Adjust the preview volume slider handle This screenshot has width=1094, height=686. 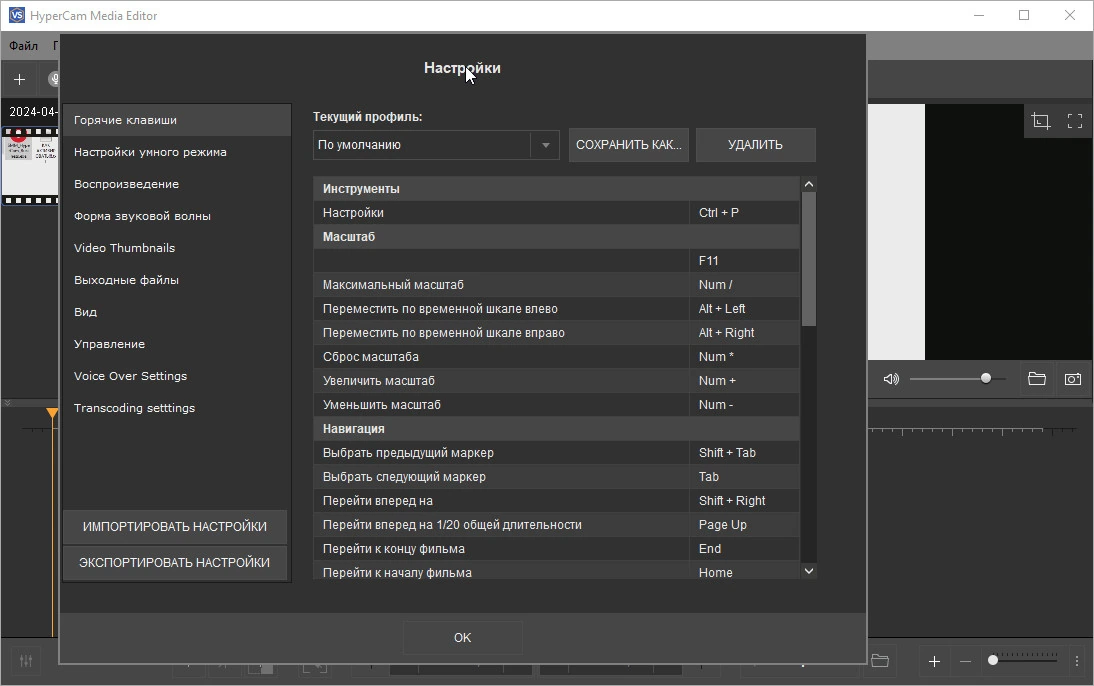click(x=986, y=378)
